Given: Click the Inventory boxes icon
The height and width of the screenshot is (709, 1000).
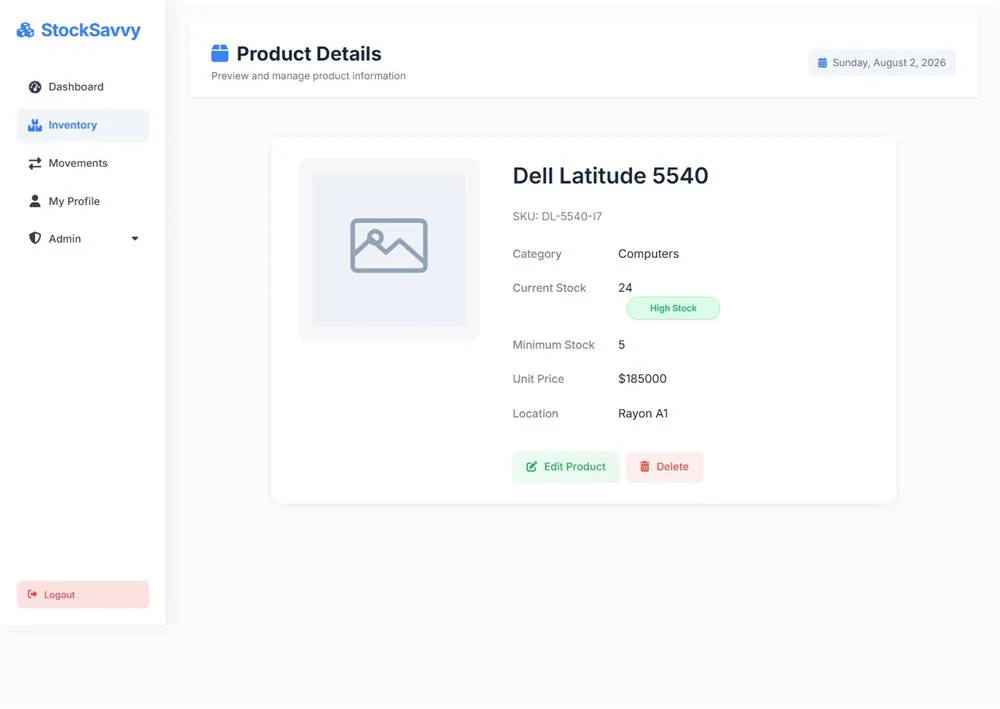Looking at the screenshot, I should point(35,125).
